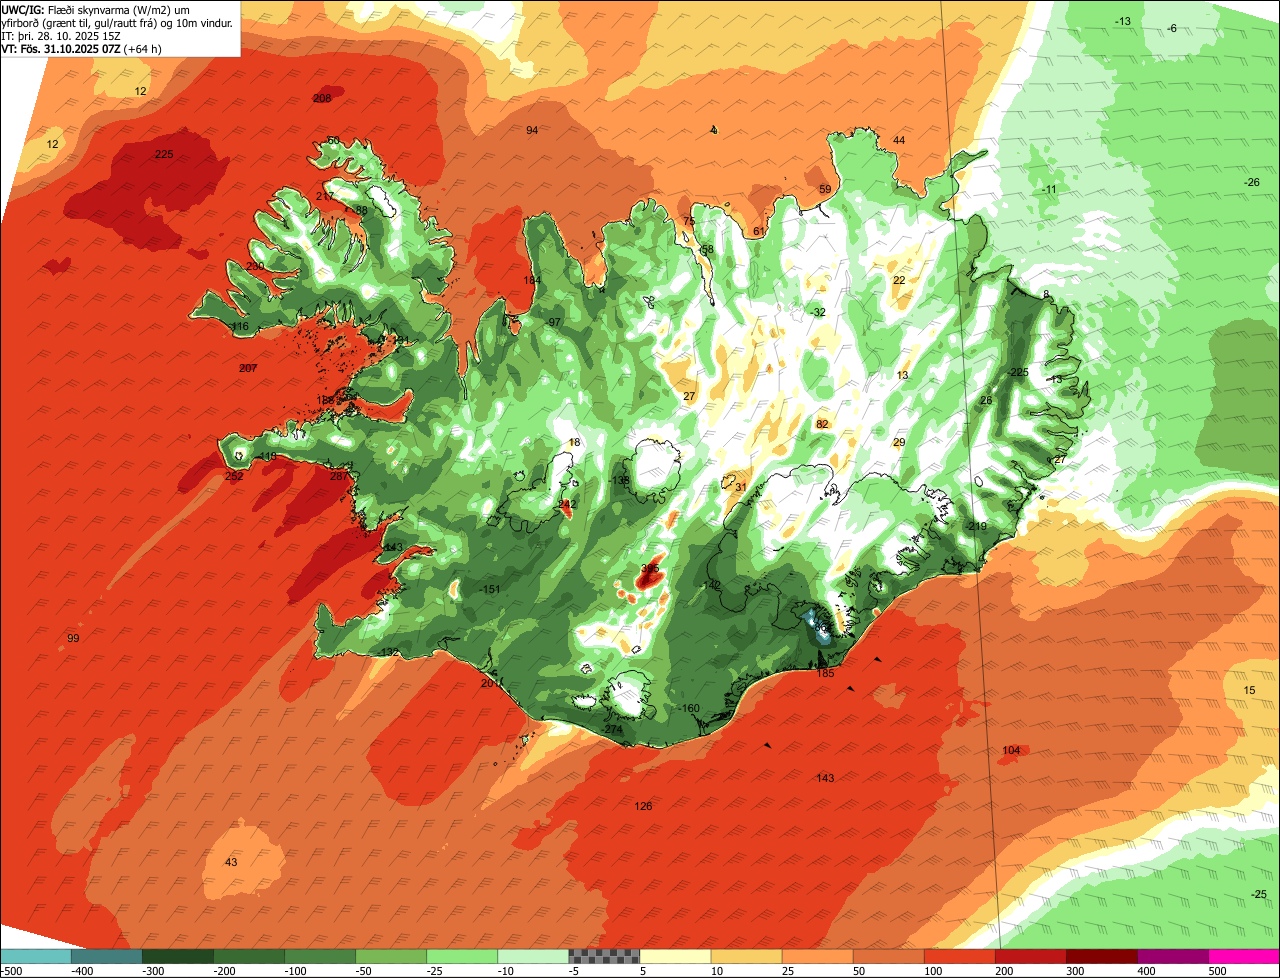Click the '-32' map value

point(818,313)
